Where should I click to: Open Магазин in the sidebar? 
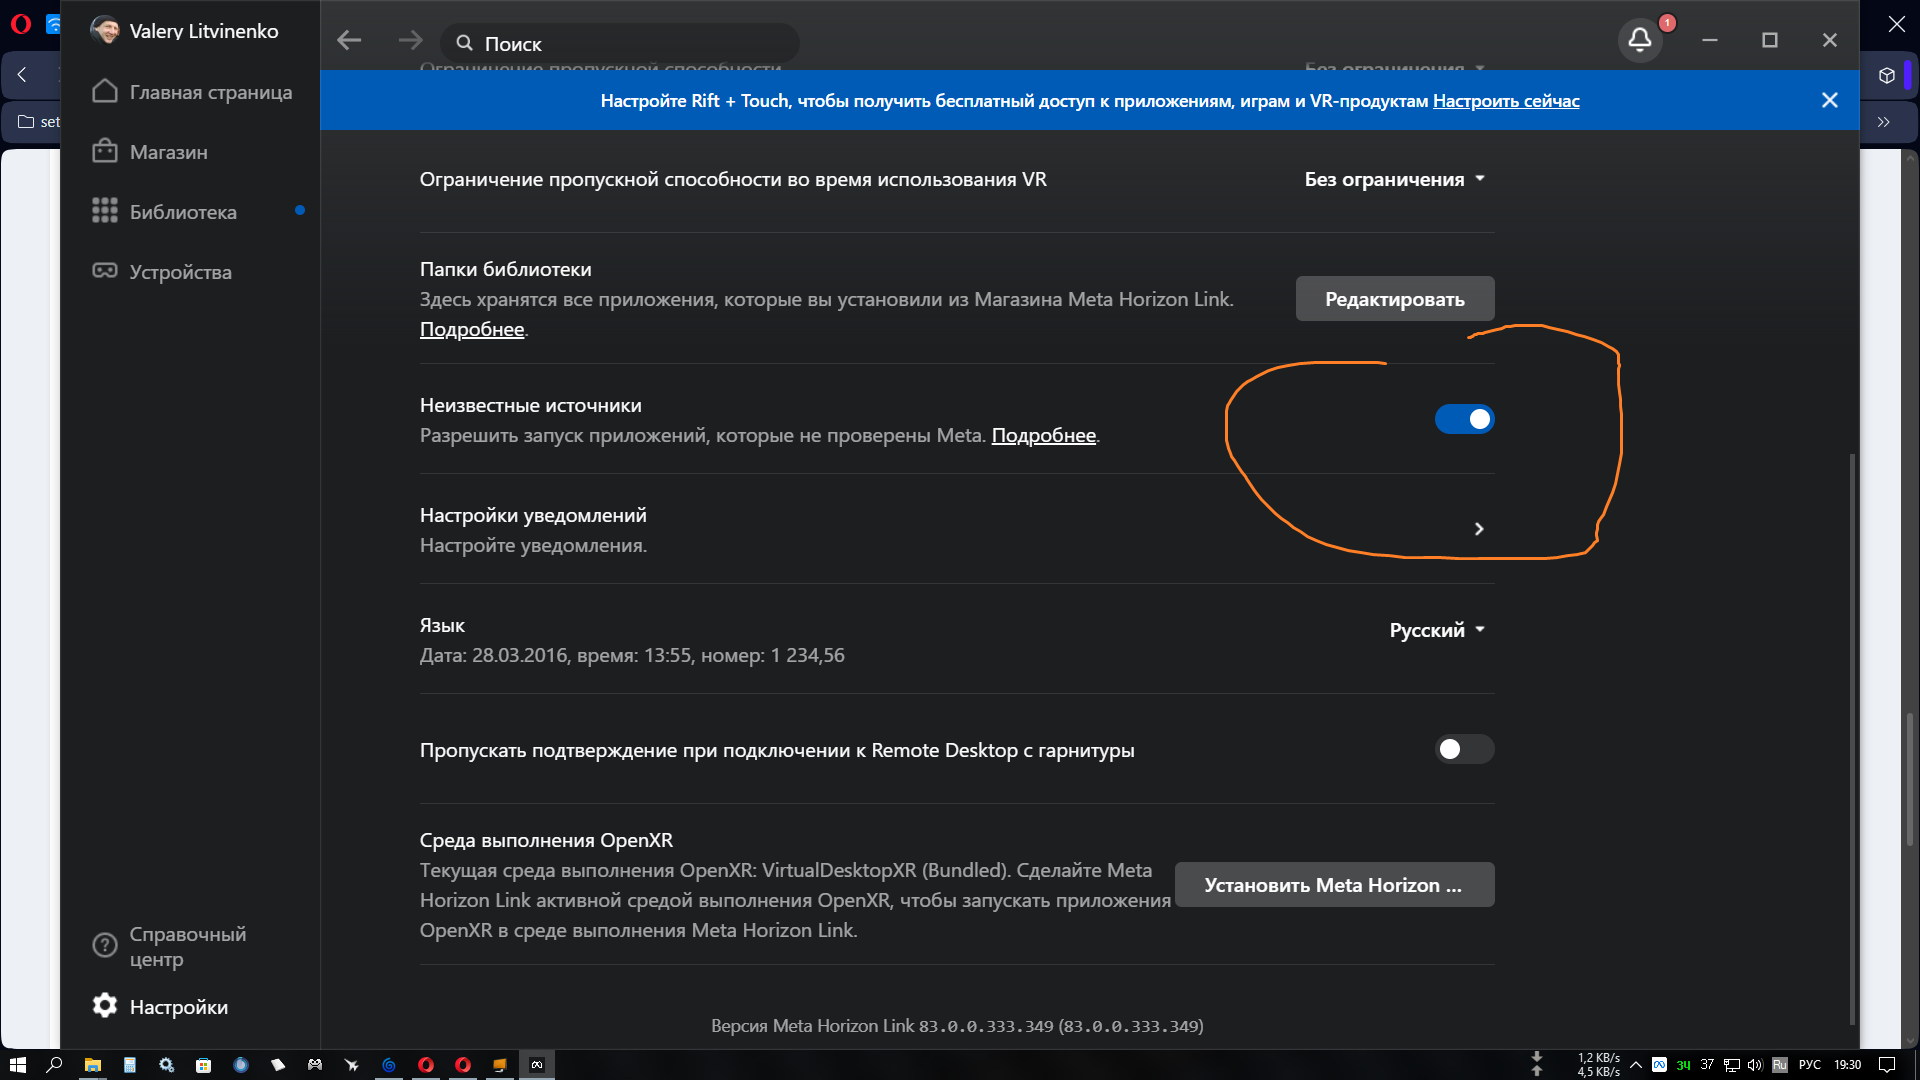coord(150,152)
